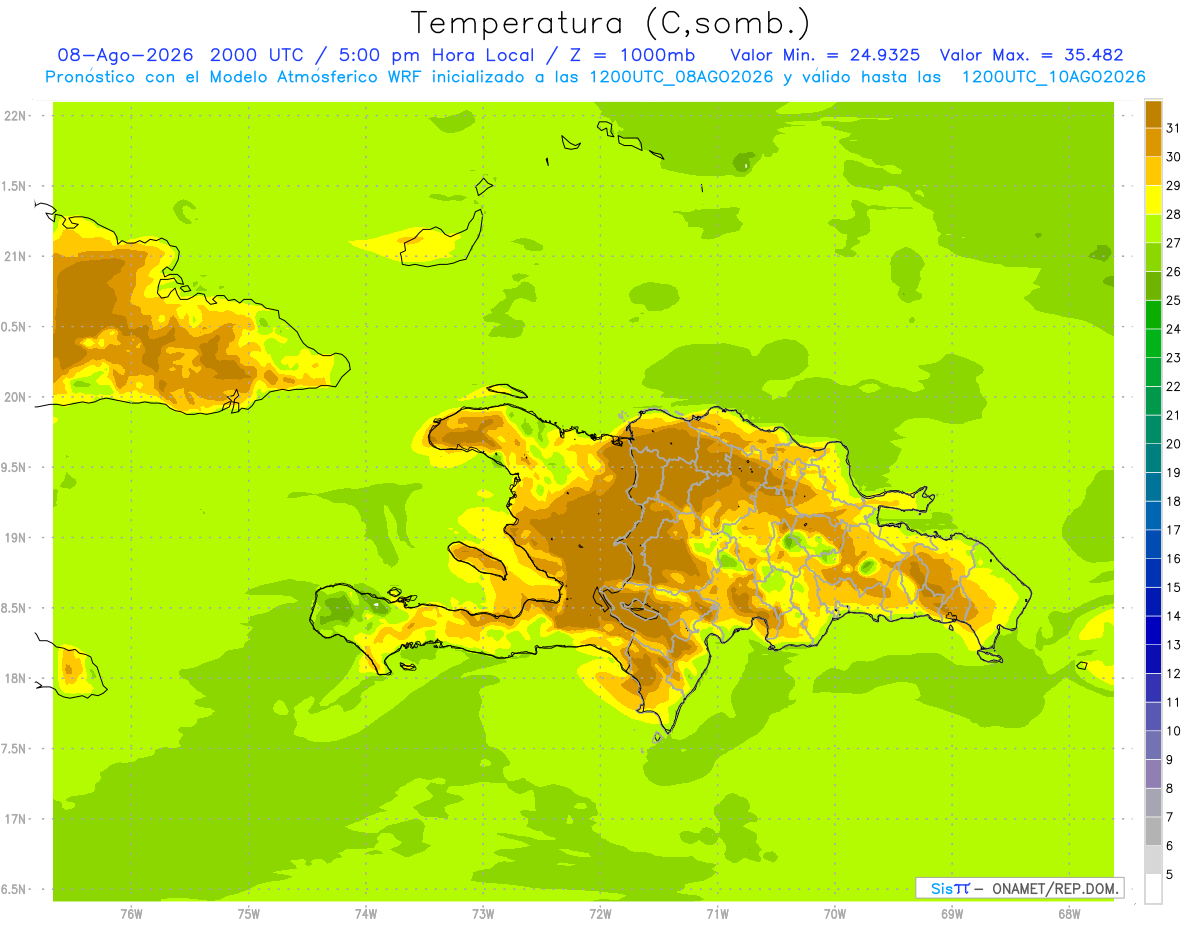
Task: Click the lime legend swatch between 27 and 28
Action: [1153, 228]
